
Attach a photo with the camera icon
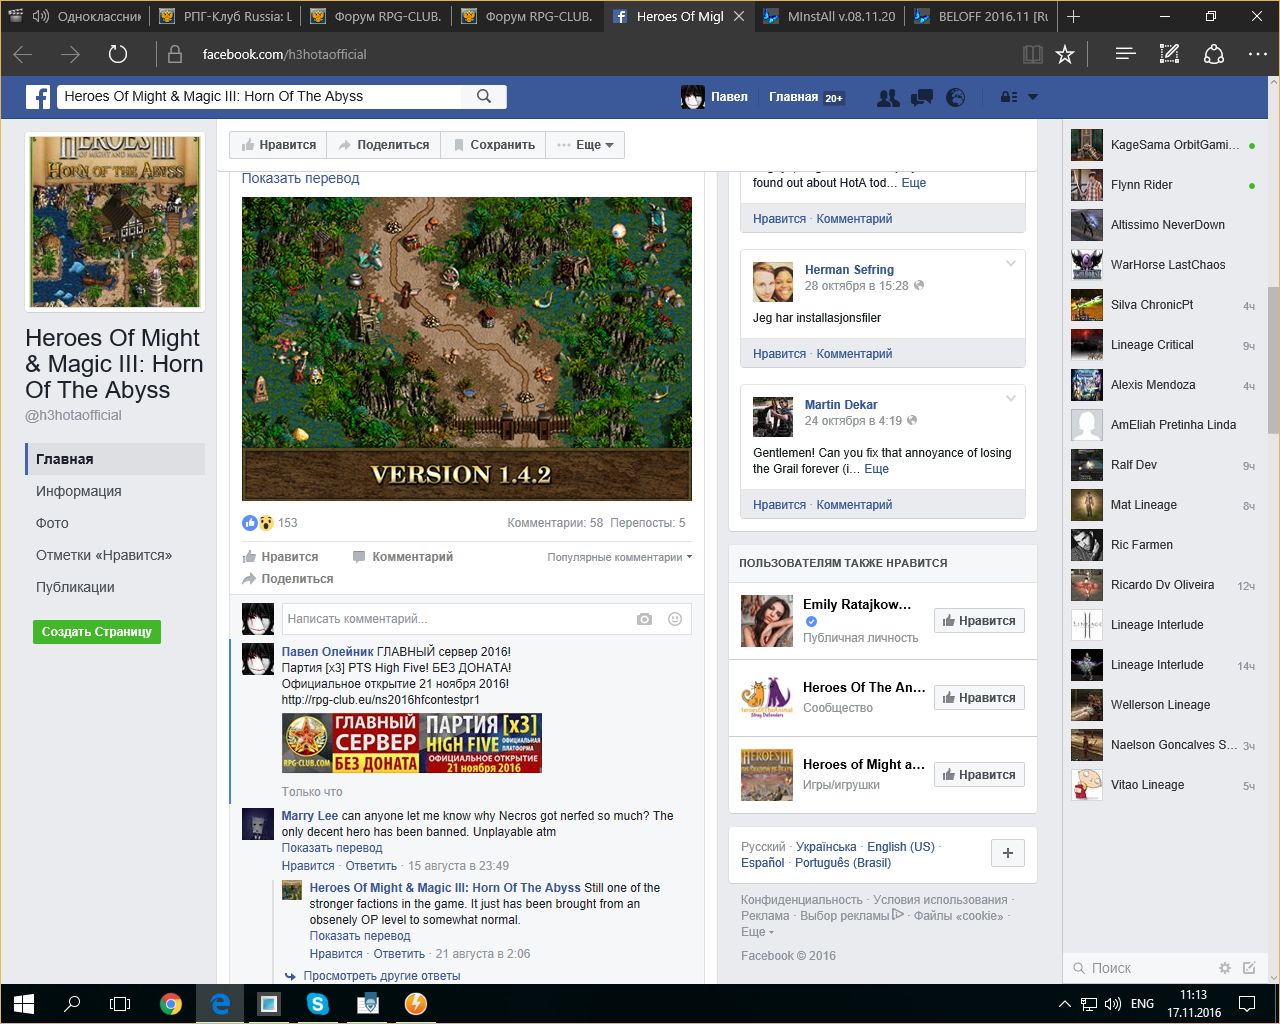(644, 619)
